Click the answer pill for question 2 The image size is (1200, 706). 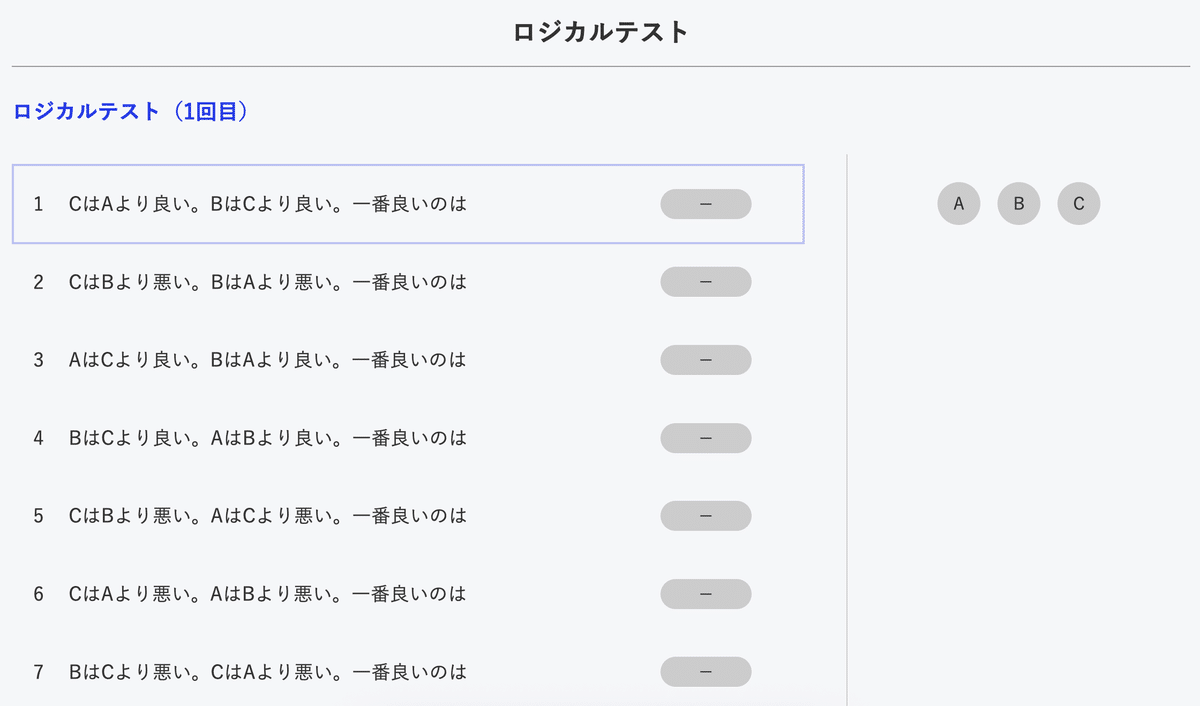click(706, 282)
